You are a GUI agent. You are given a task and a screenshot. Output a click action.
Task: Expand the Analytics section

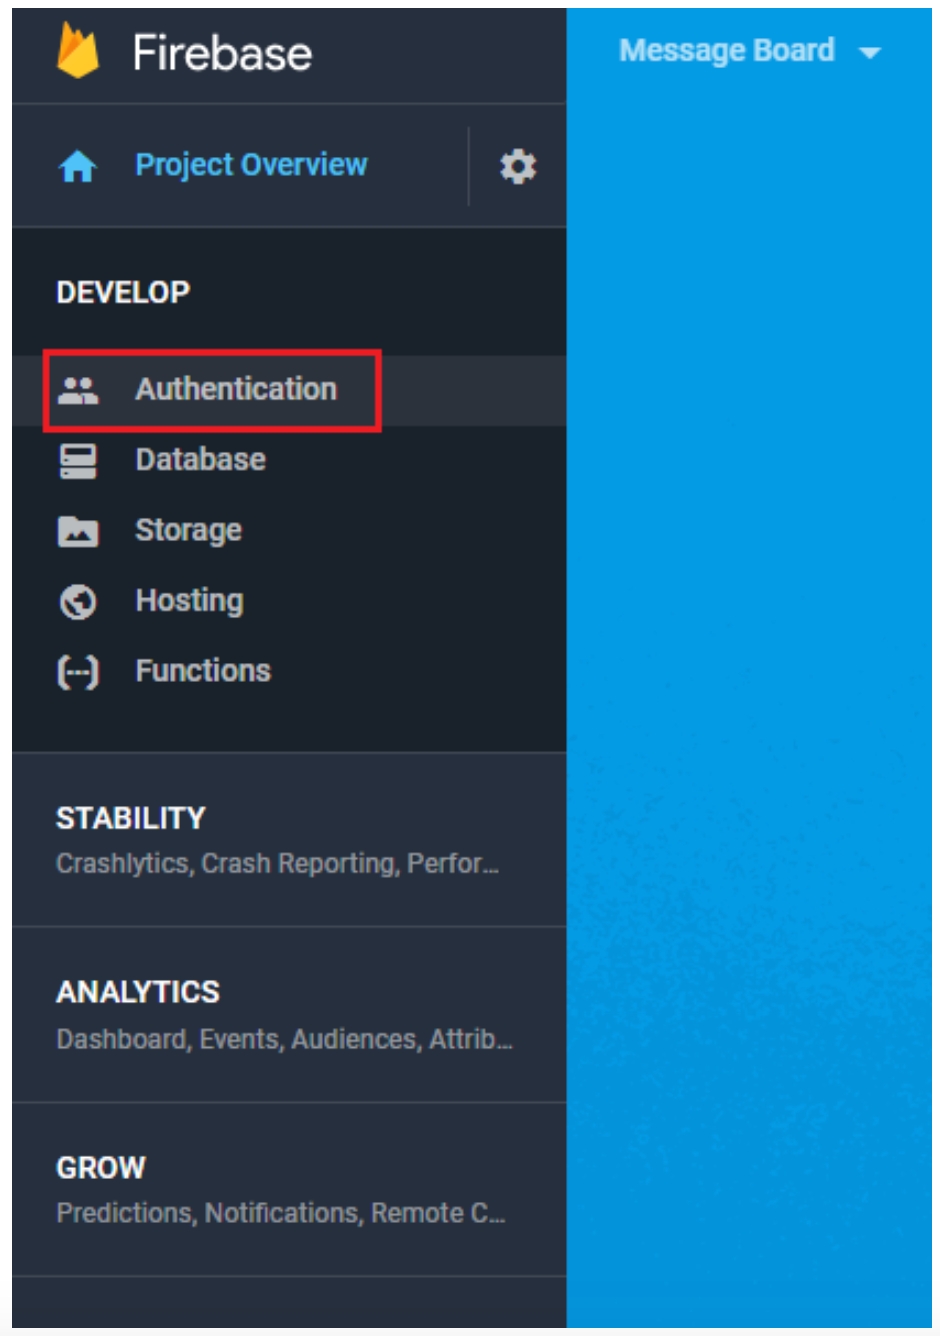click(138, 992)
